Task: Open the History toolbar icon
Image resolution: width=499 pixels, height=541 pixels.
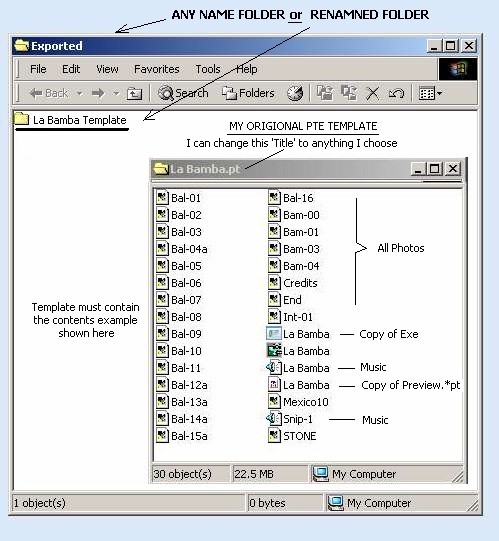Action: pyautogui.click(x=295, y=93)
